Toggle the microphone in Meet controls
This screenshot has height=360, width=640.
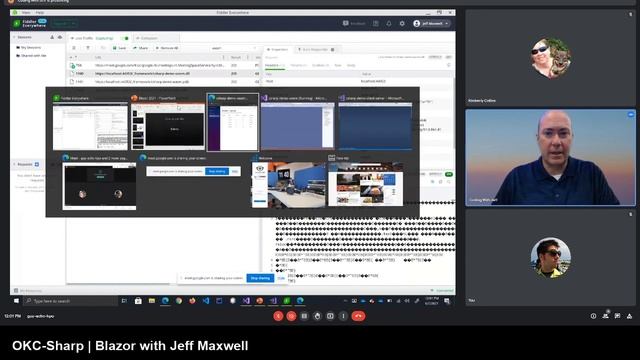(x=278, y=316)
